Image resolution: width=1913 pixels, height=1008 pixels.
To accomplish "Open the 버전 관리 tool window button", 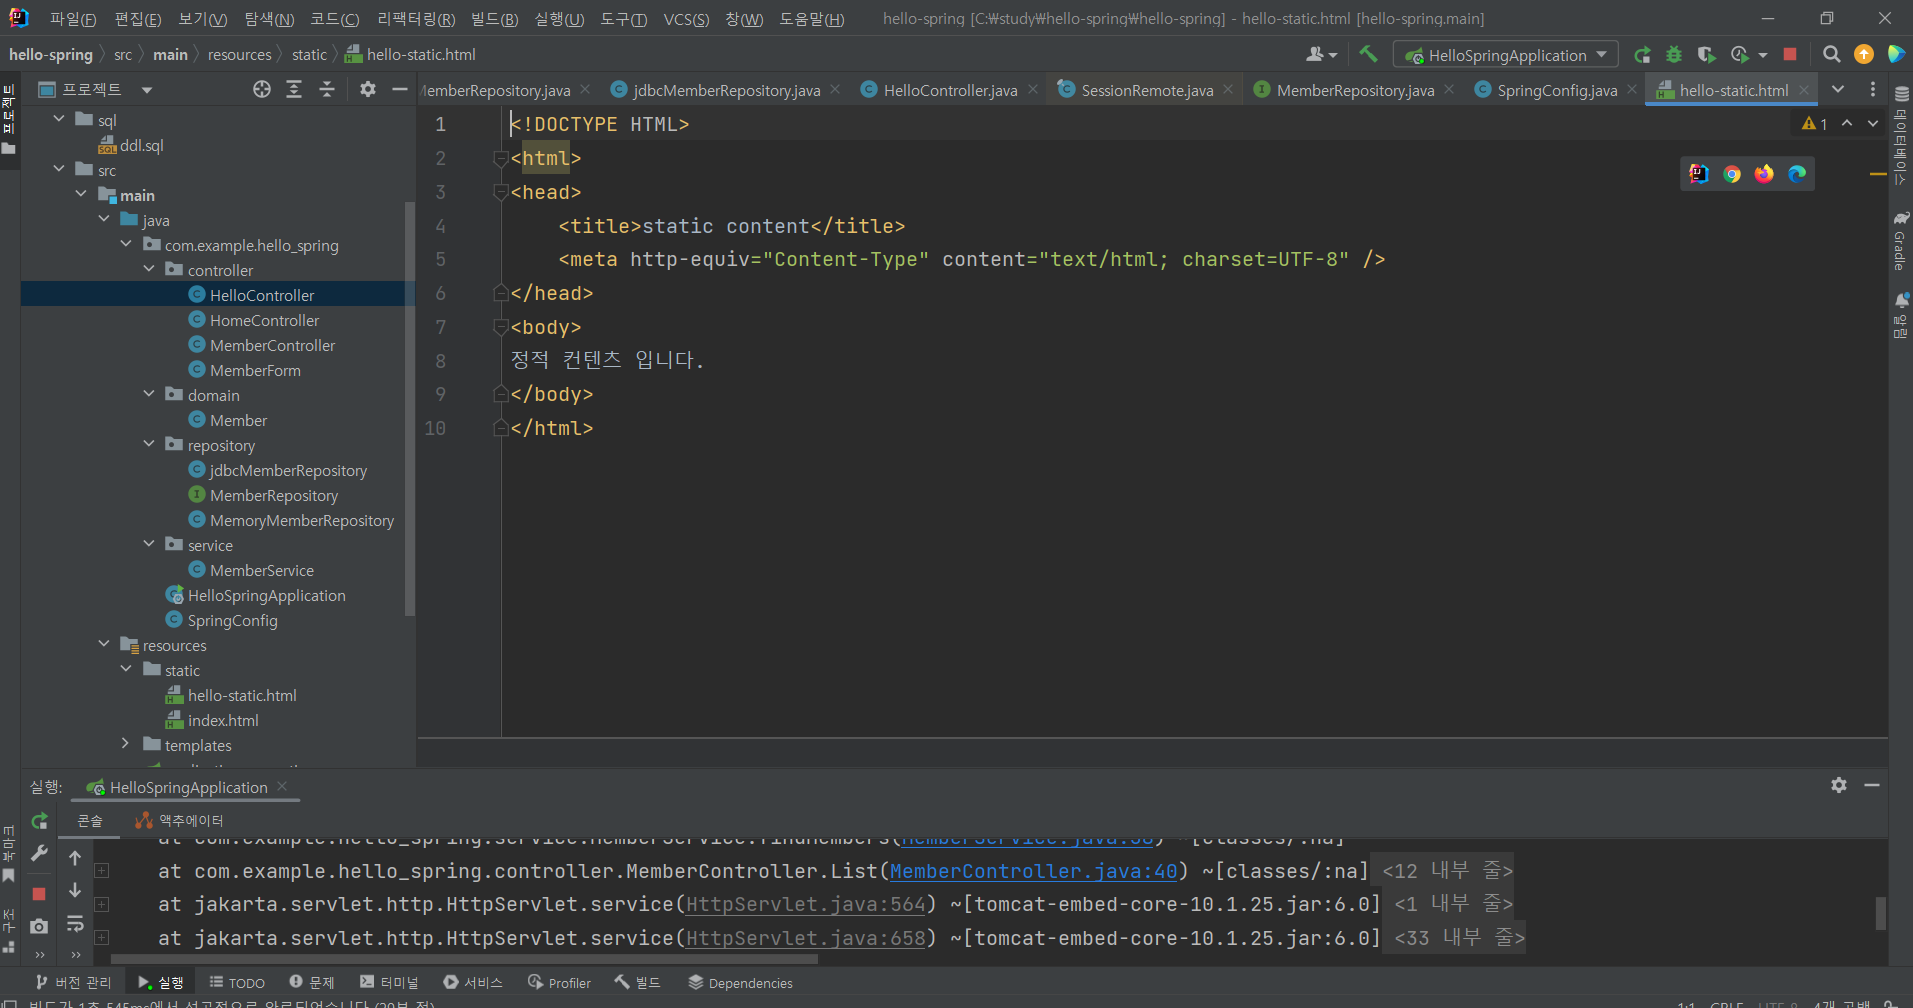I will point(73,983).
